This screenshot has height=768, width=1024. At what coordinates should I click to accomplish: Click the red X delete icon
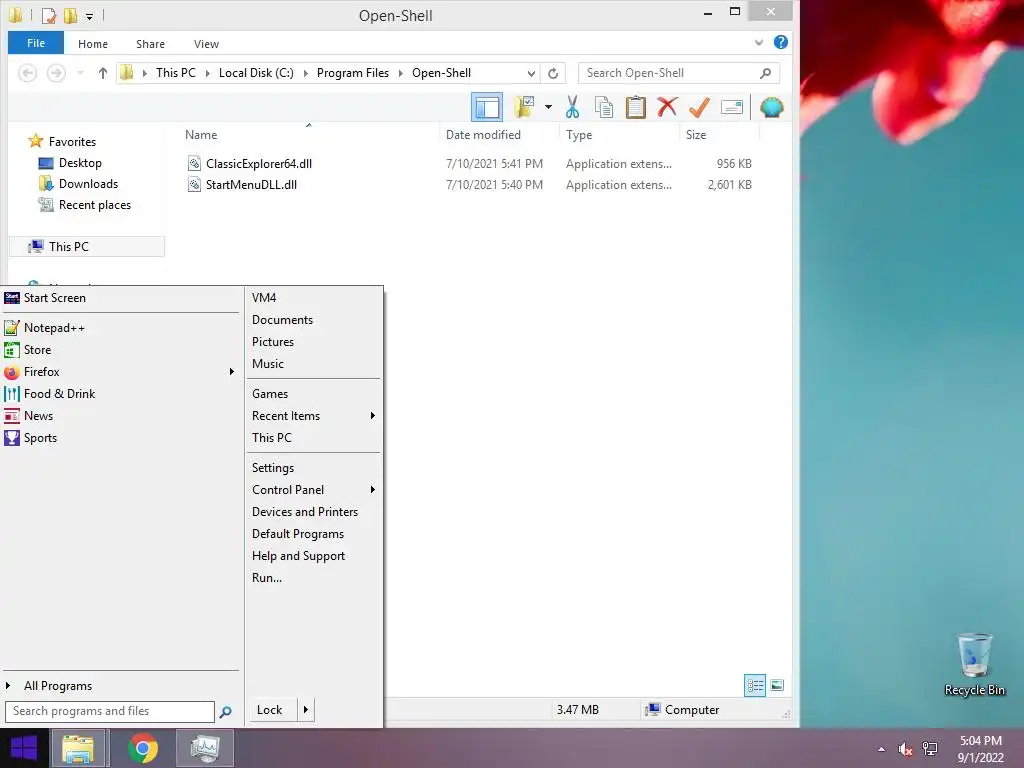pyautogui.click(x=667, y=106)
